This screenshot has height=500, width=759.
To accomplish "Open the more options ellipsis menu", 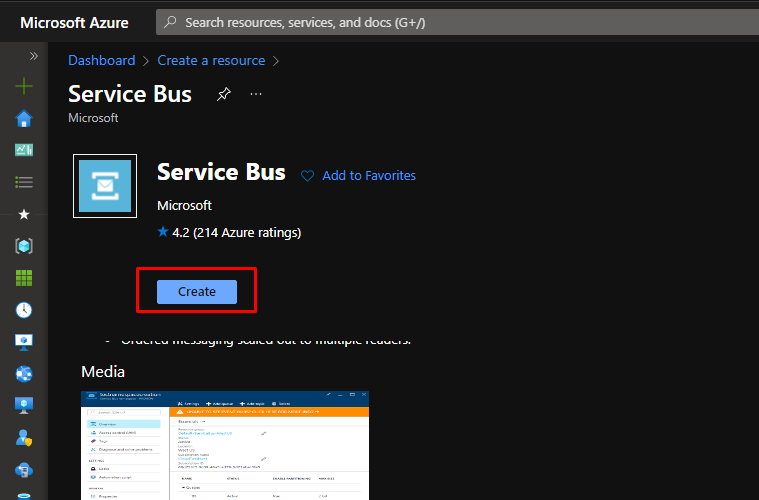I will pyautogui.click(x=256, y=94).
